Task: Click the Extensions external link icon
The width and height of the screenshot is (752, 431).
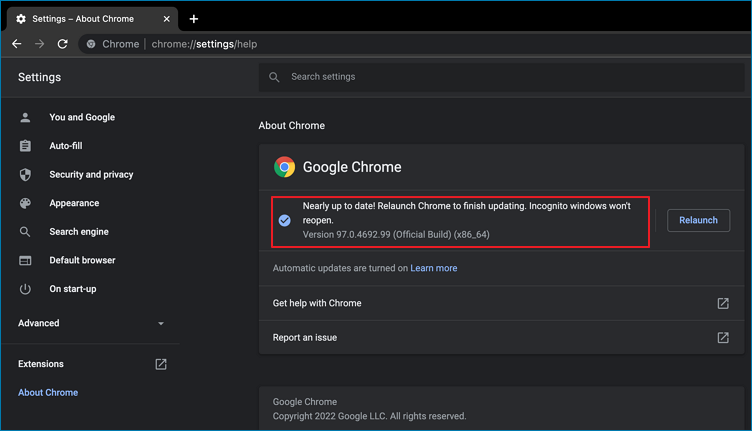Action: (x=161, y=365)
